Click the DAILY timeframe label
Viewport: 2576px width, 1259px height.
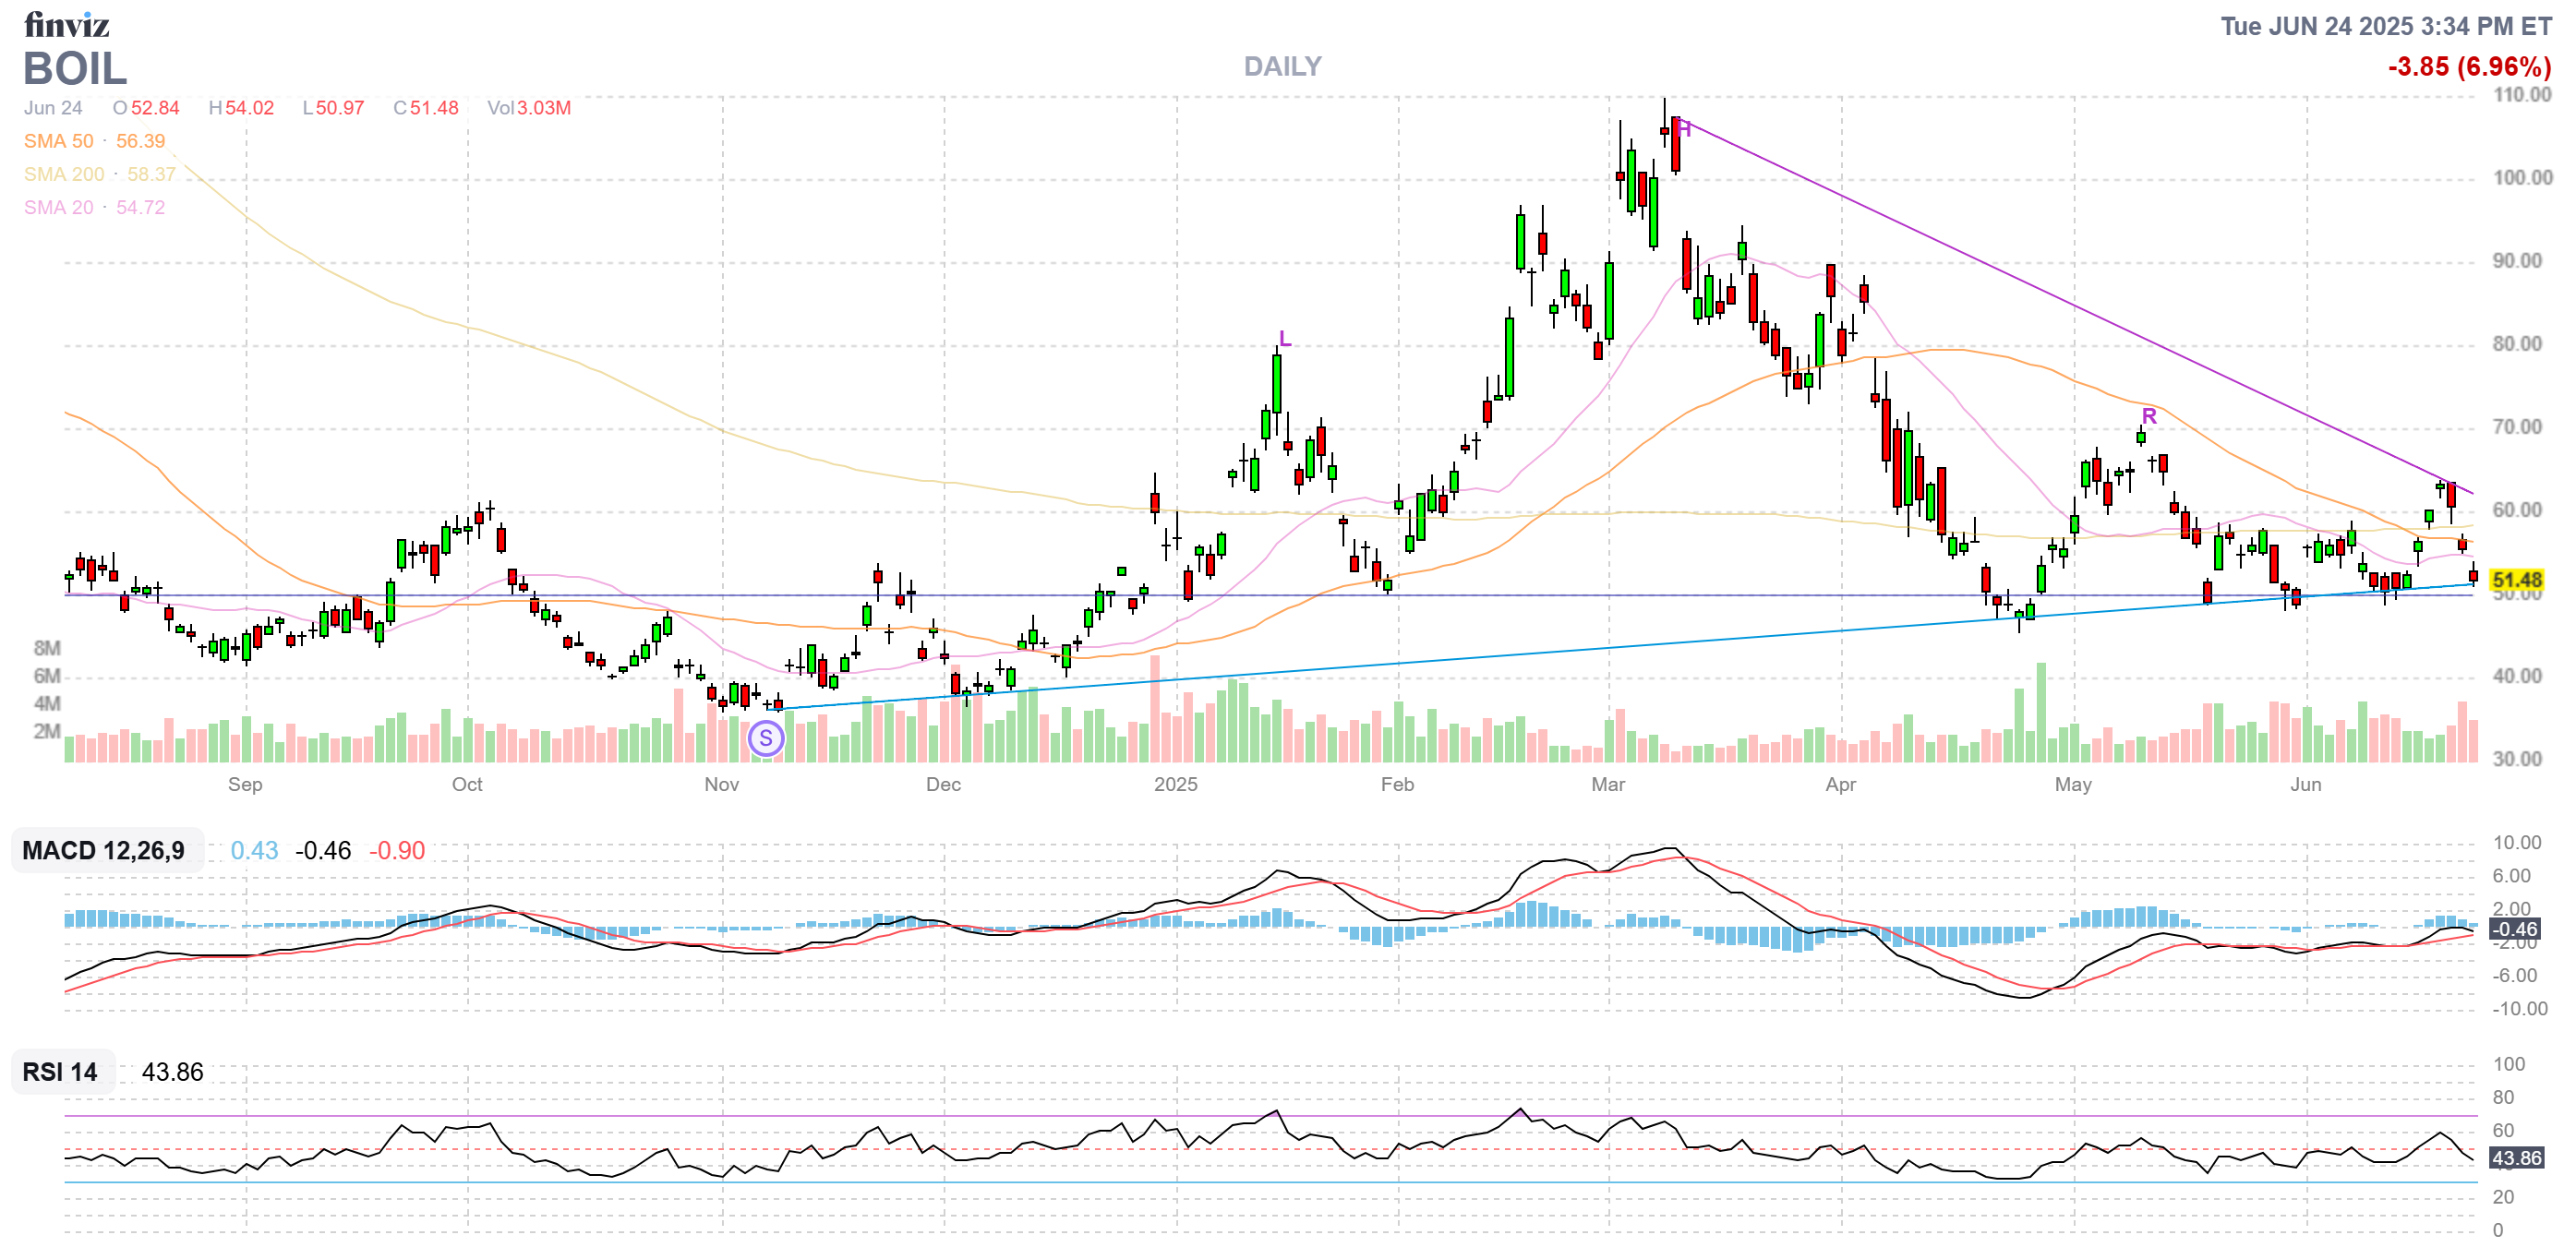coord(1282,66)
